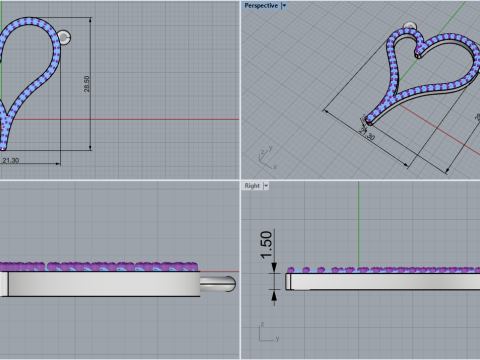Open the Perspective viewport dropdown arrow
Screen dimensions: 480x360
284,6
